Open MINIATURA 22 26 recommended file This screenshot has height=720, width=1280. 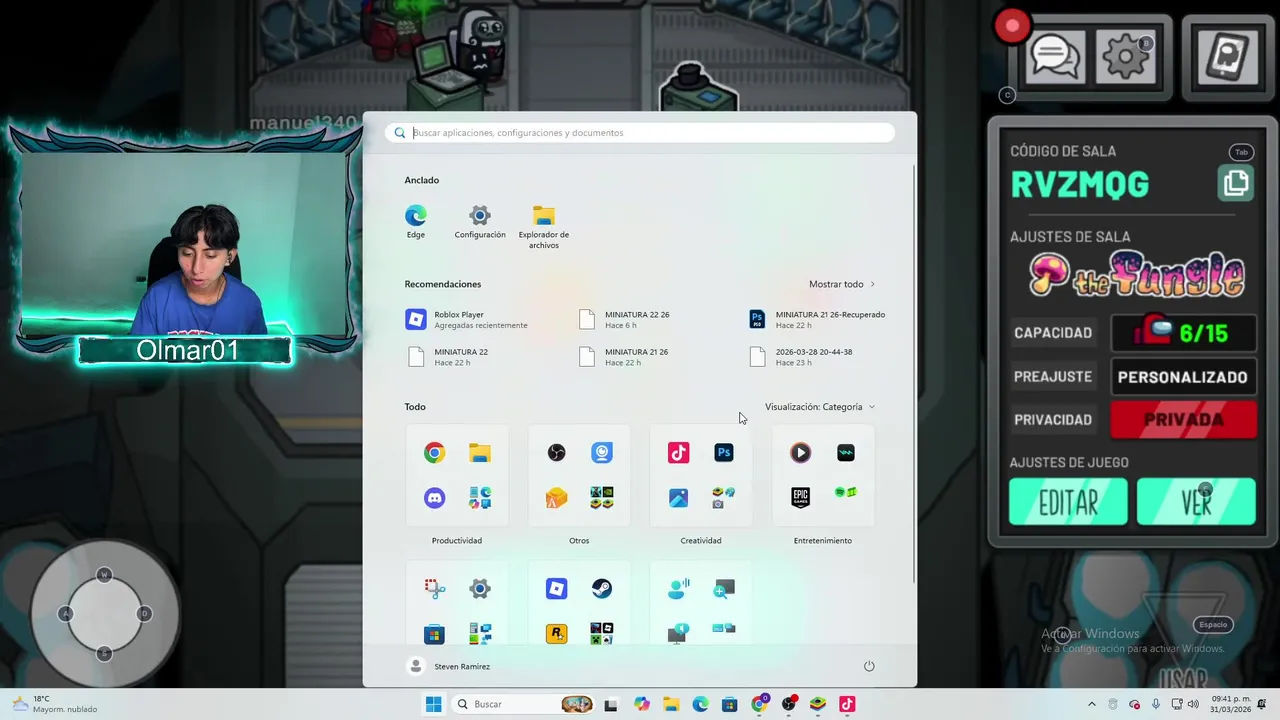625,319
